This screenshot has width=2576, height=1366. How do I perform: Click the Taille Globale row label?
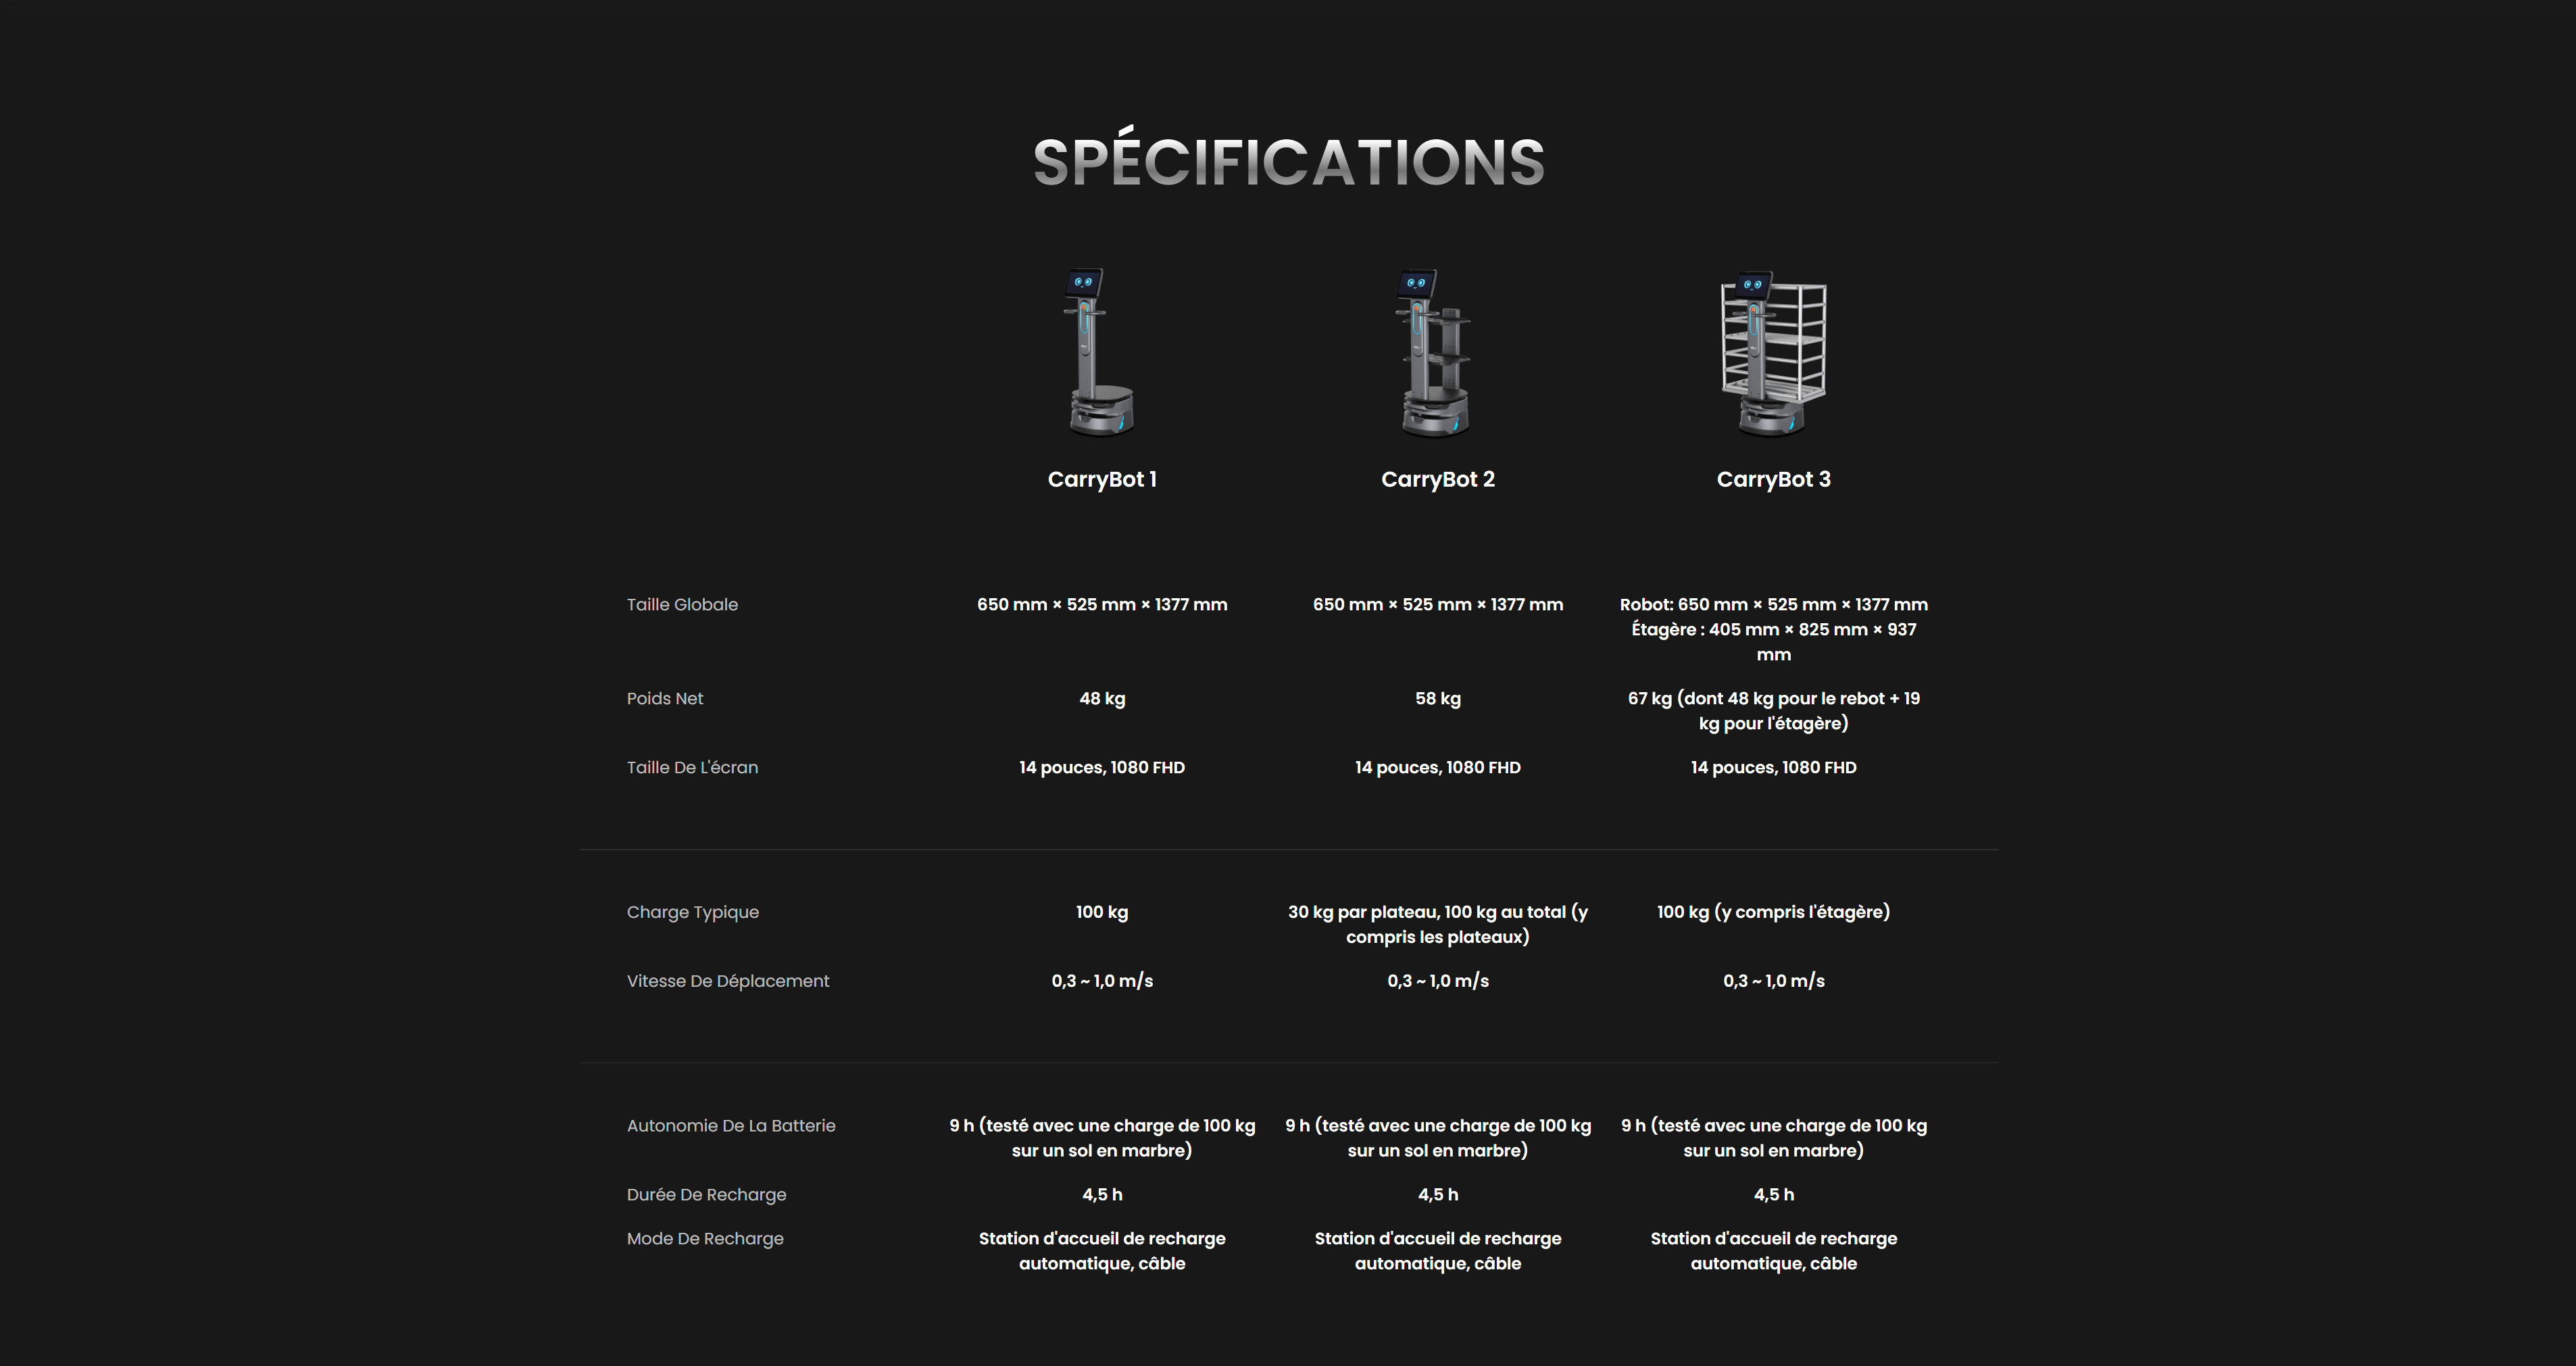click(x=682, y=604)
